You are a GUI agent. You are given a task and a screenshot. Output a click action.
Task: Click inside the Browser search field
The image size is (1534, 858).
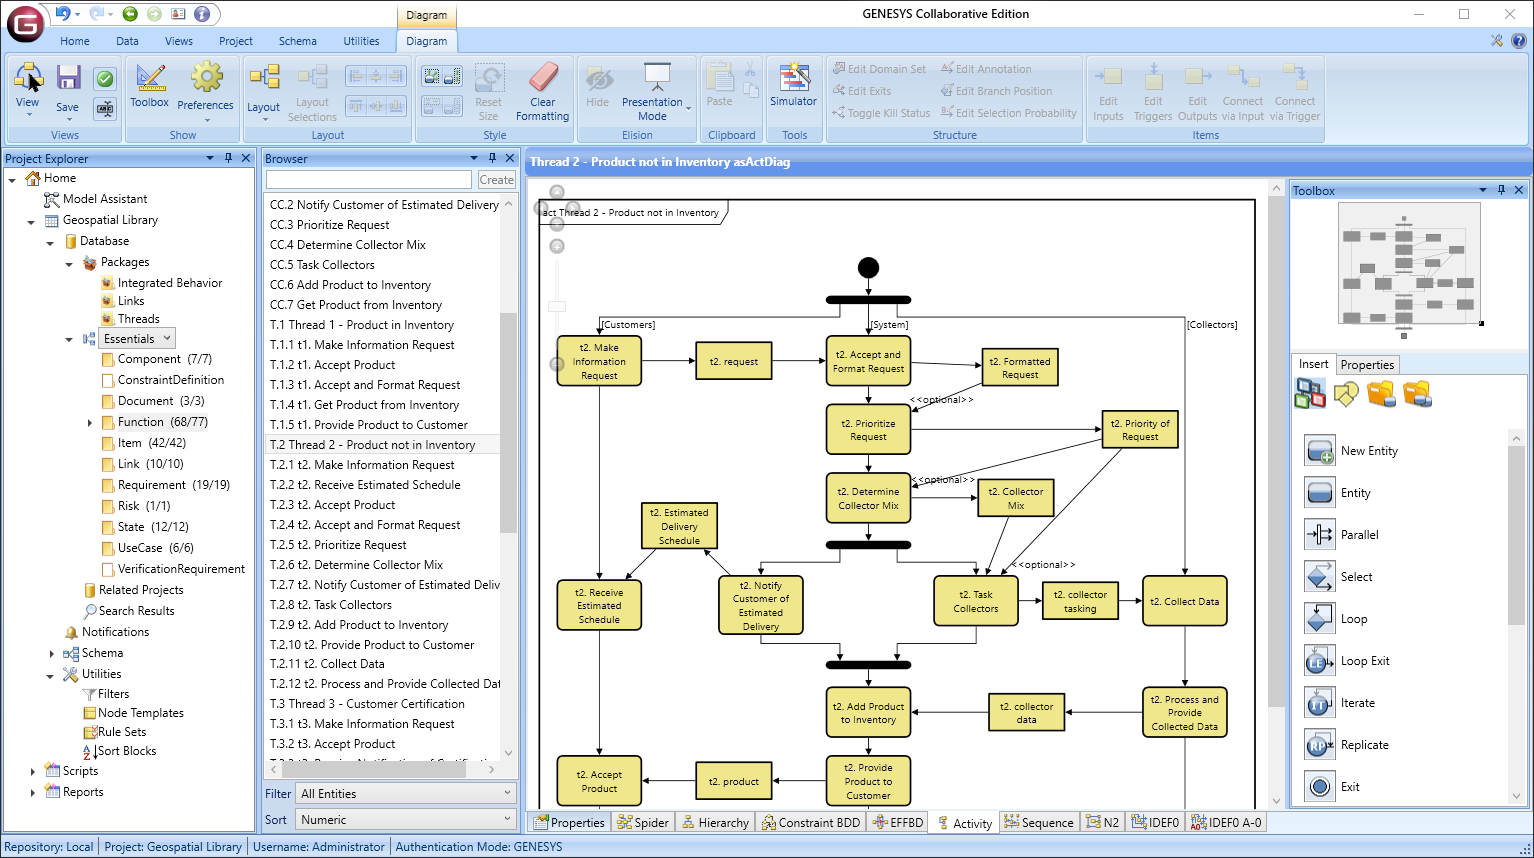pyautogui.click(x=368, y=179)
